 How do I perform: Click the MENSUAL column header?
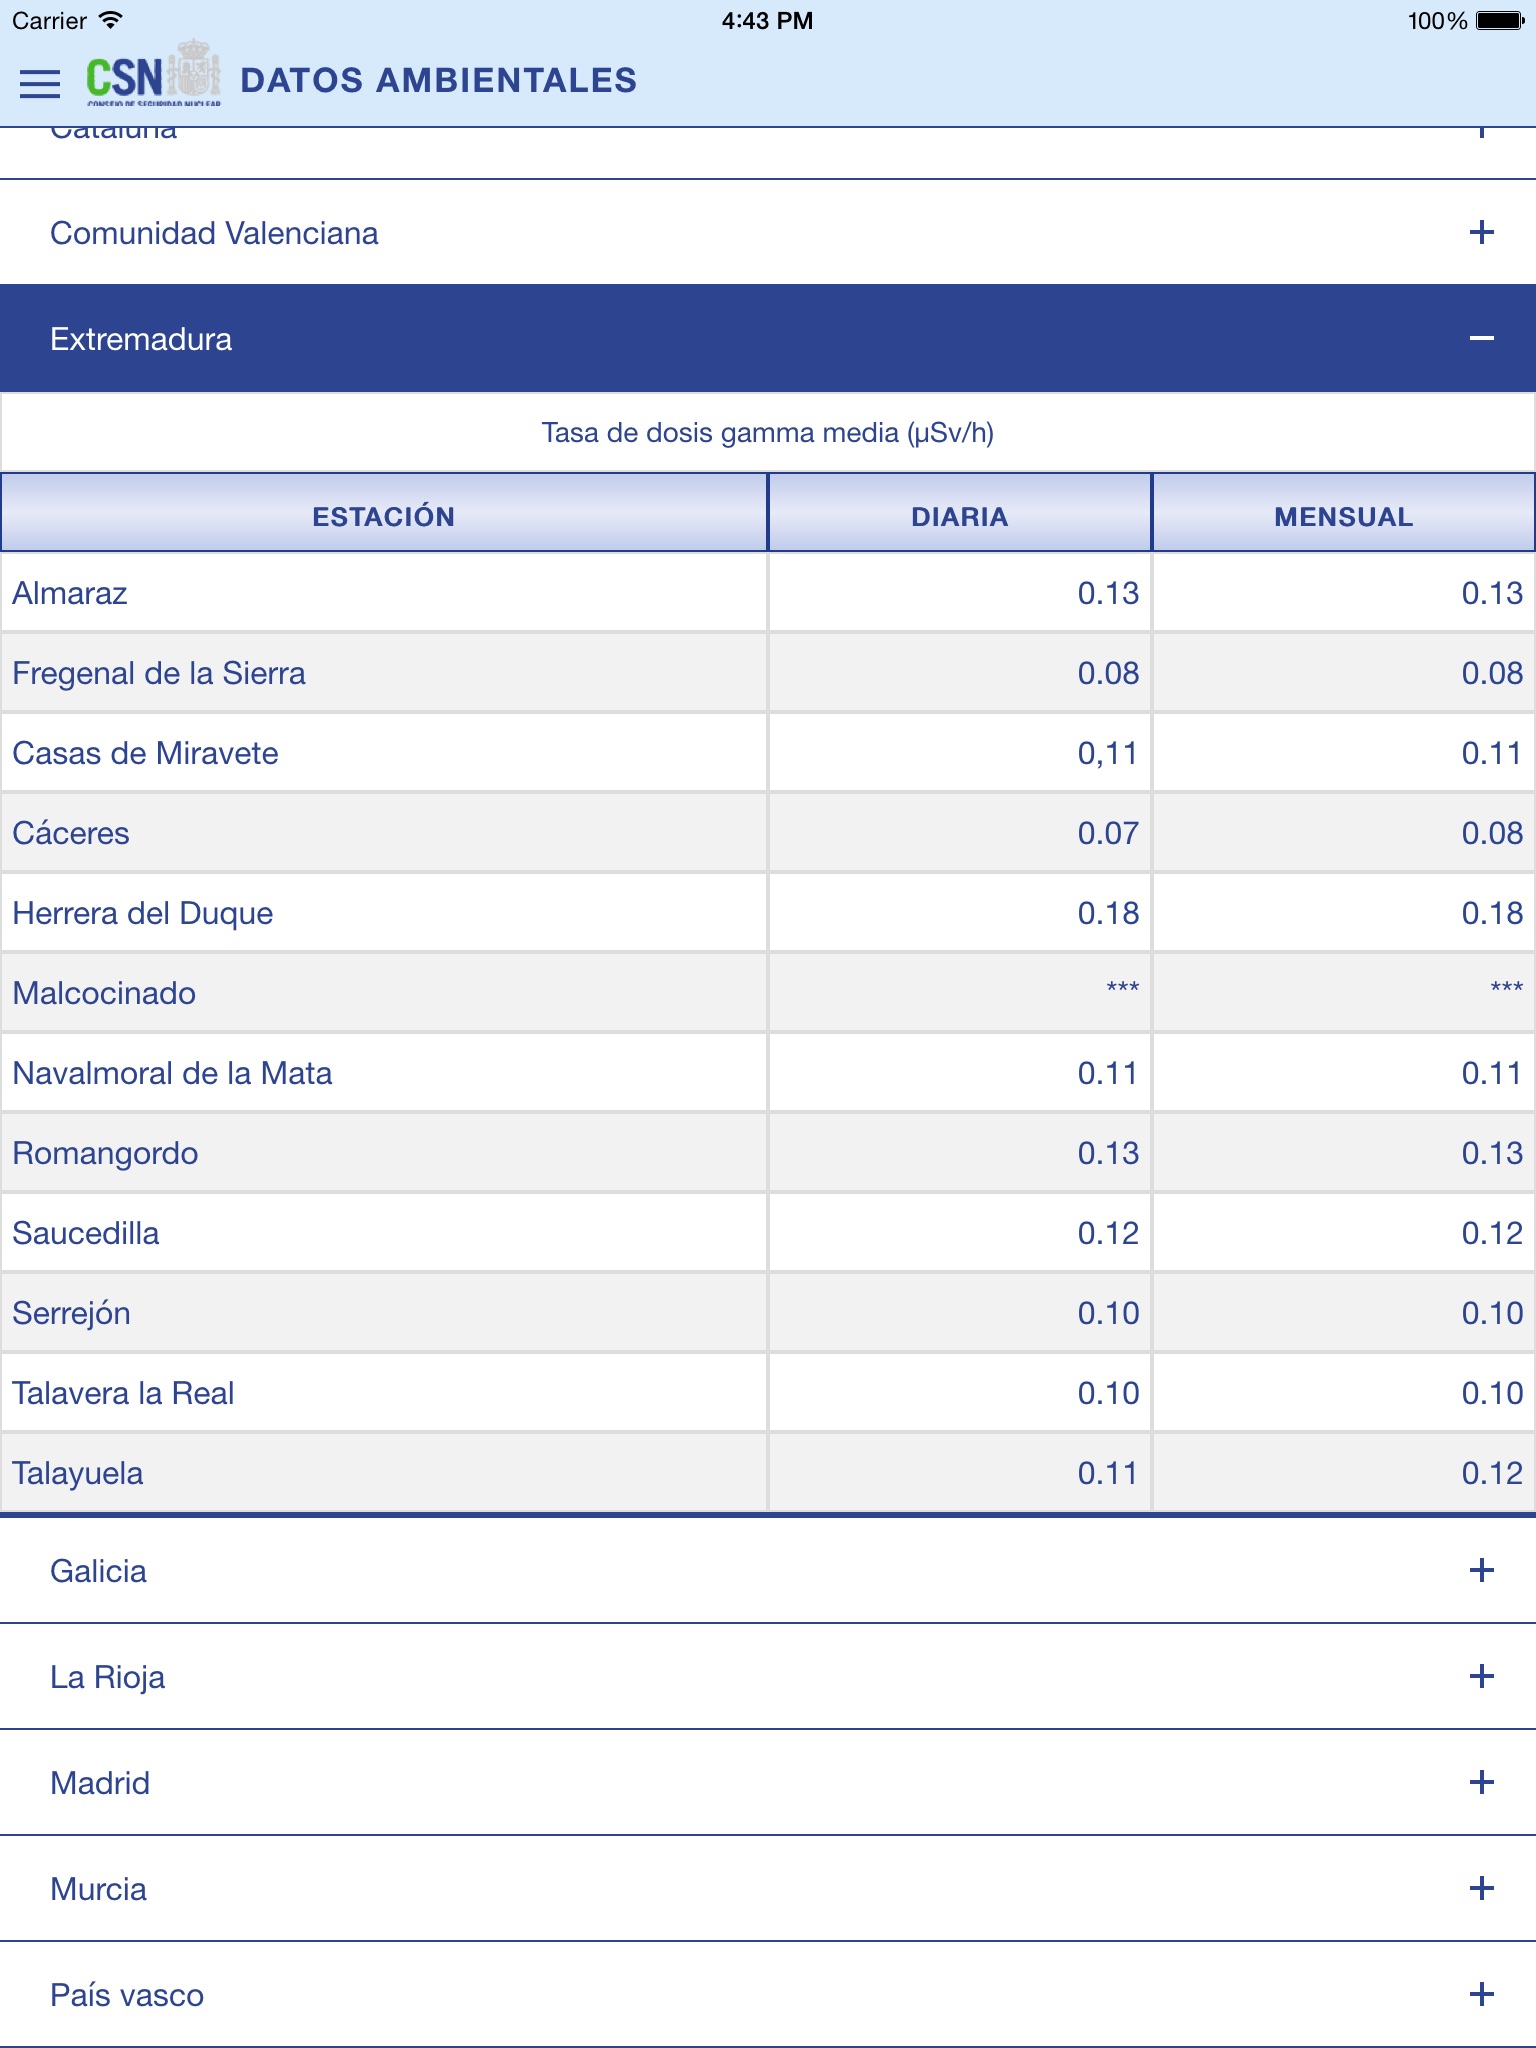(x=1343, y=516)
